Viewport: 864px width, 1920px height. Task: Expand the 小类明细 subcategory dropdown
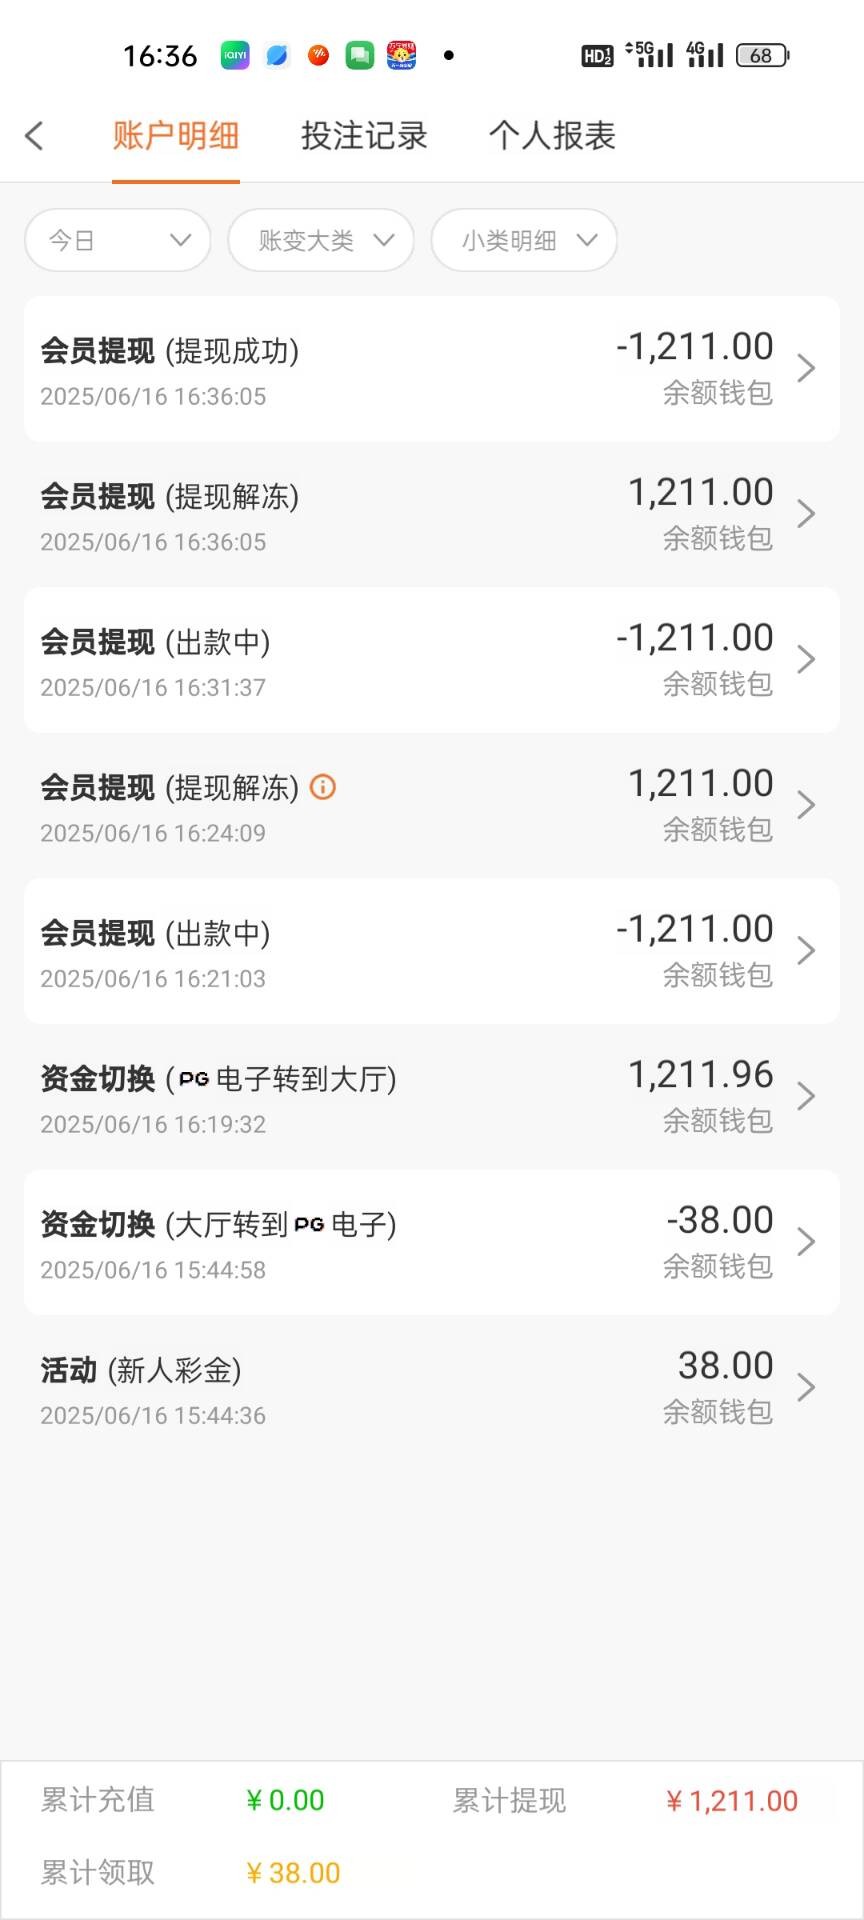click(x=524, y=240)
